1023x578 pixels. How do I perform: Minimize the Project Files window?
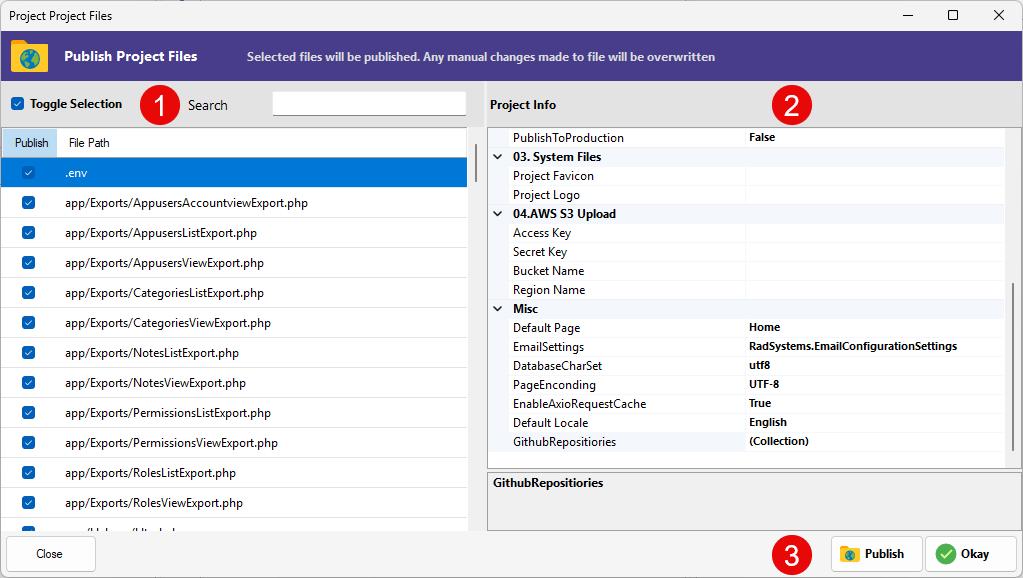[908, 15]
